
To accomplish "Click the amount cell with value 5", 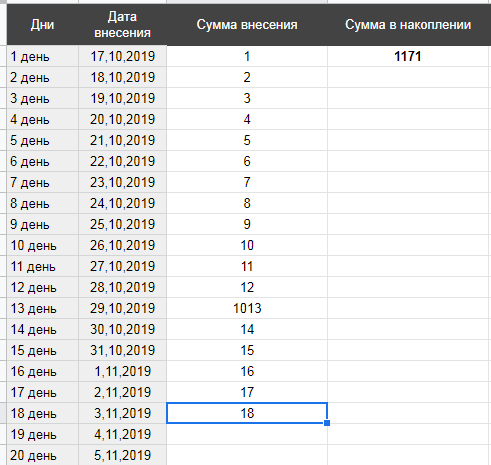I will [x=247, y=140].
